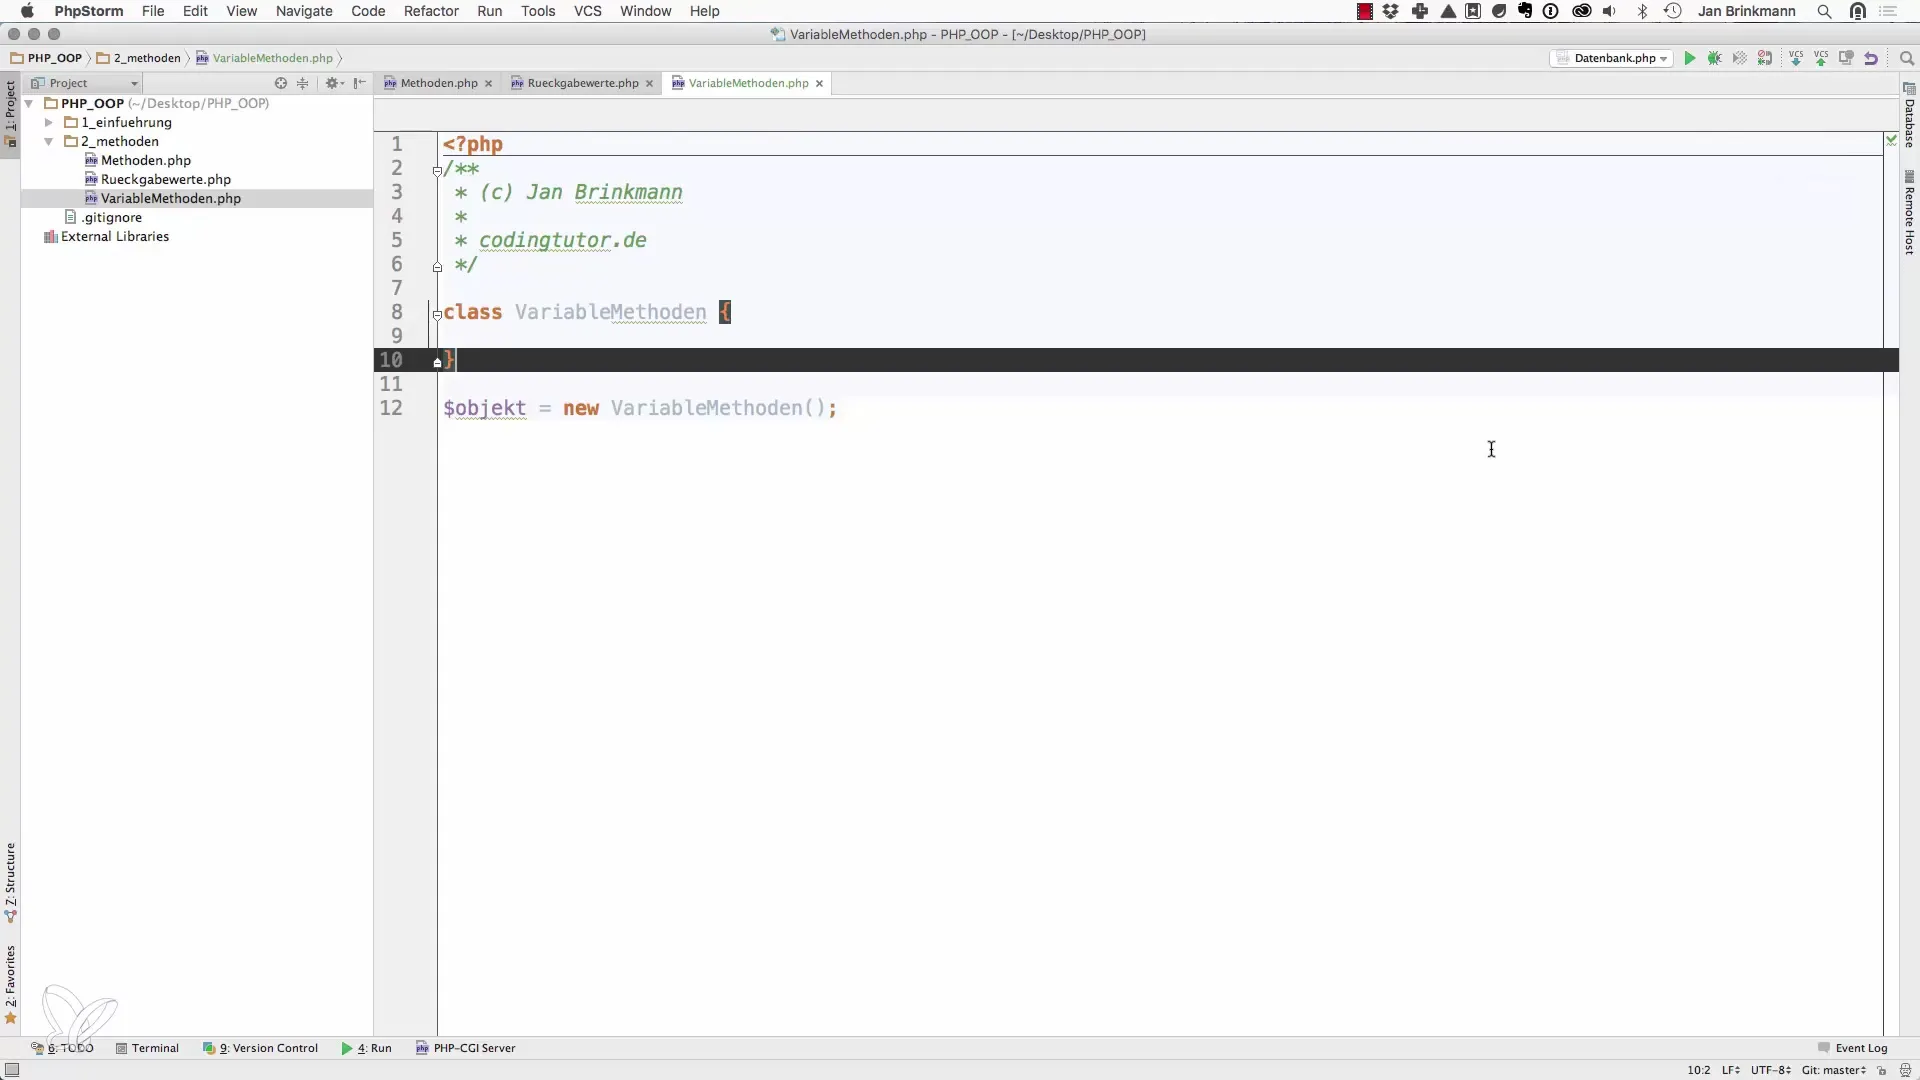Screen dimensions: 1920x1080
Task: Start debugging with the green bug icon
Action: (1715, 58)
